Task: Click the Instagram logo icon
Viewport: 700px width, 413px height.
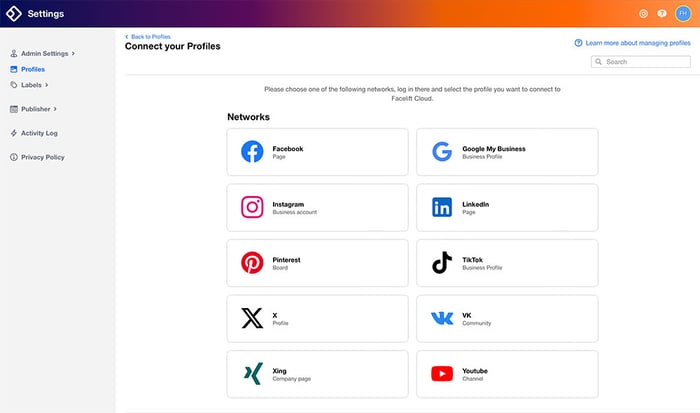Action: point(252,207)
